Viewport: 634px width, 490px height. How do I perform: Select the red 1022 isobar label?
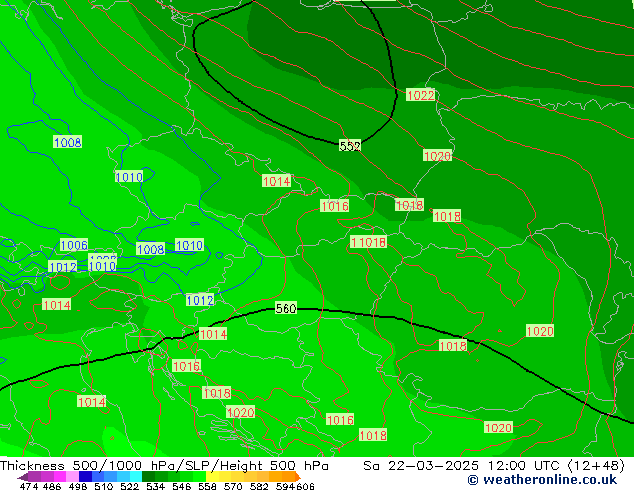421,95
